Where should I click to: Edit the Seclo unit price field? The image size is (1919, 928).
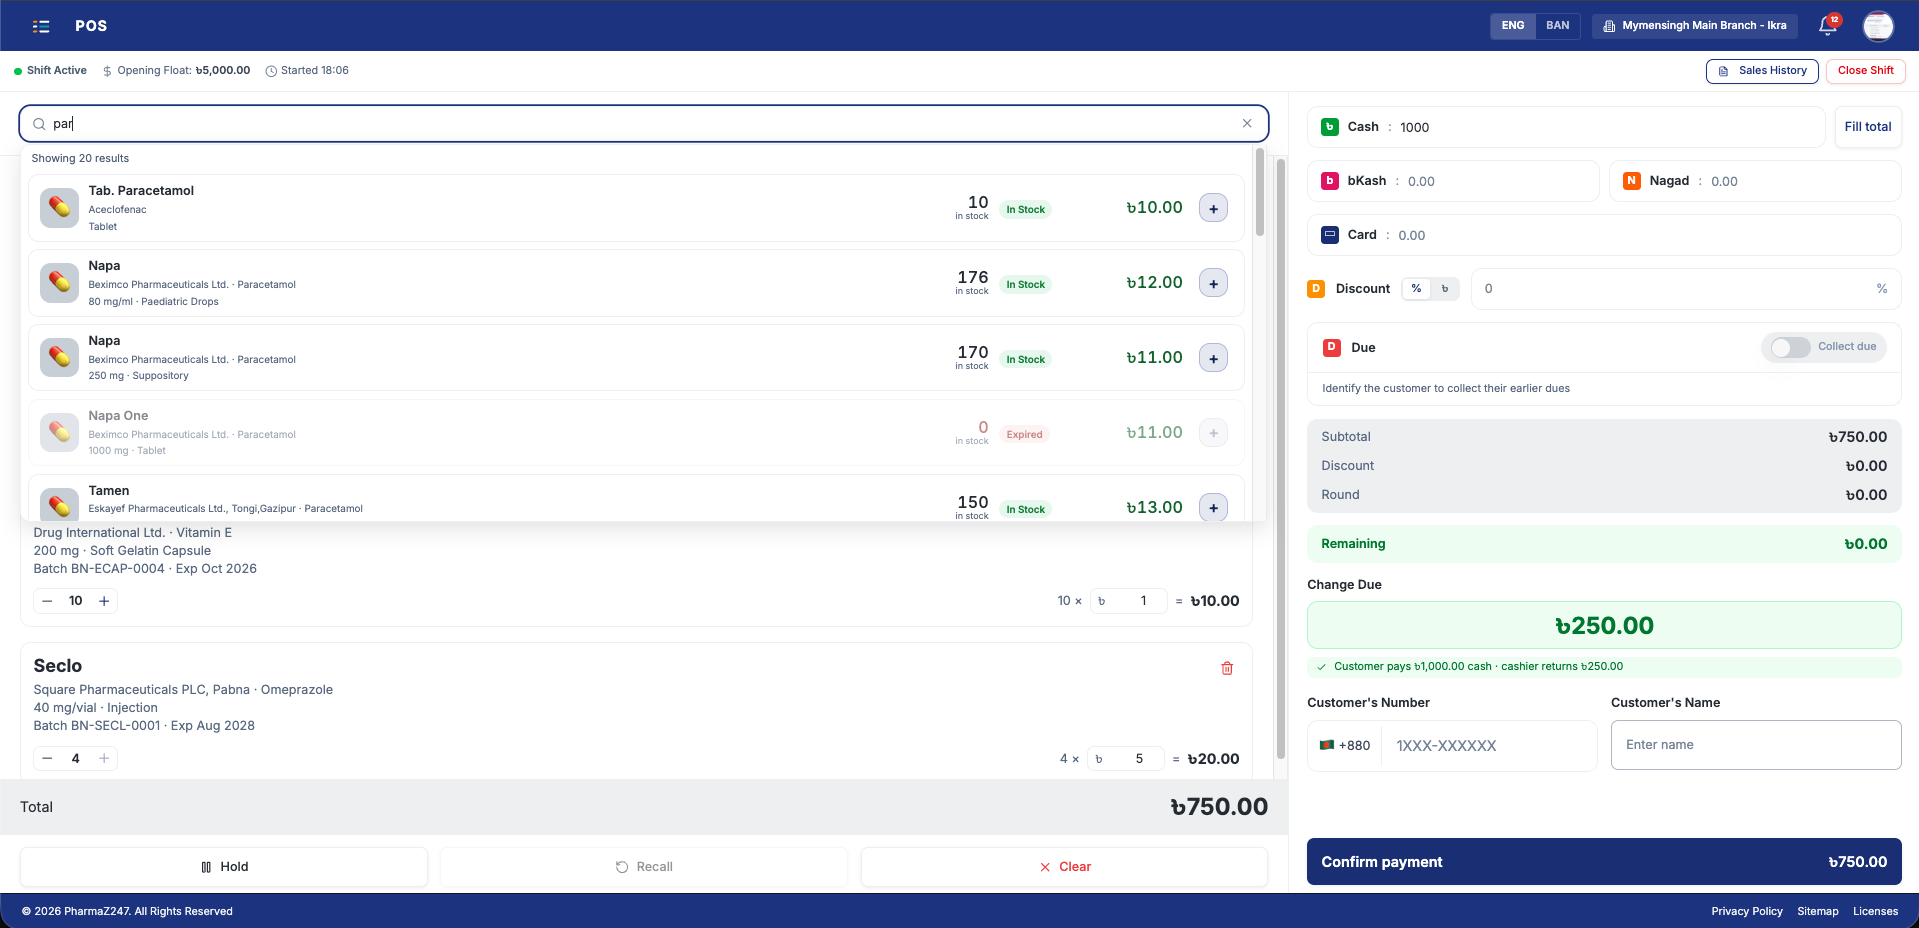1126,759
